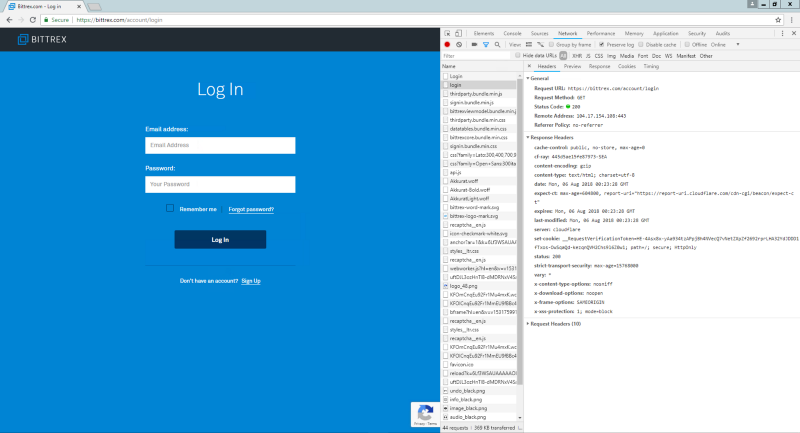This screenshot has width=800, height=433.
Task: Close the DevTools panel
Action: [x=794, y=34]
